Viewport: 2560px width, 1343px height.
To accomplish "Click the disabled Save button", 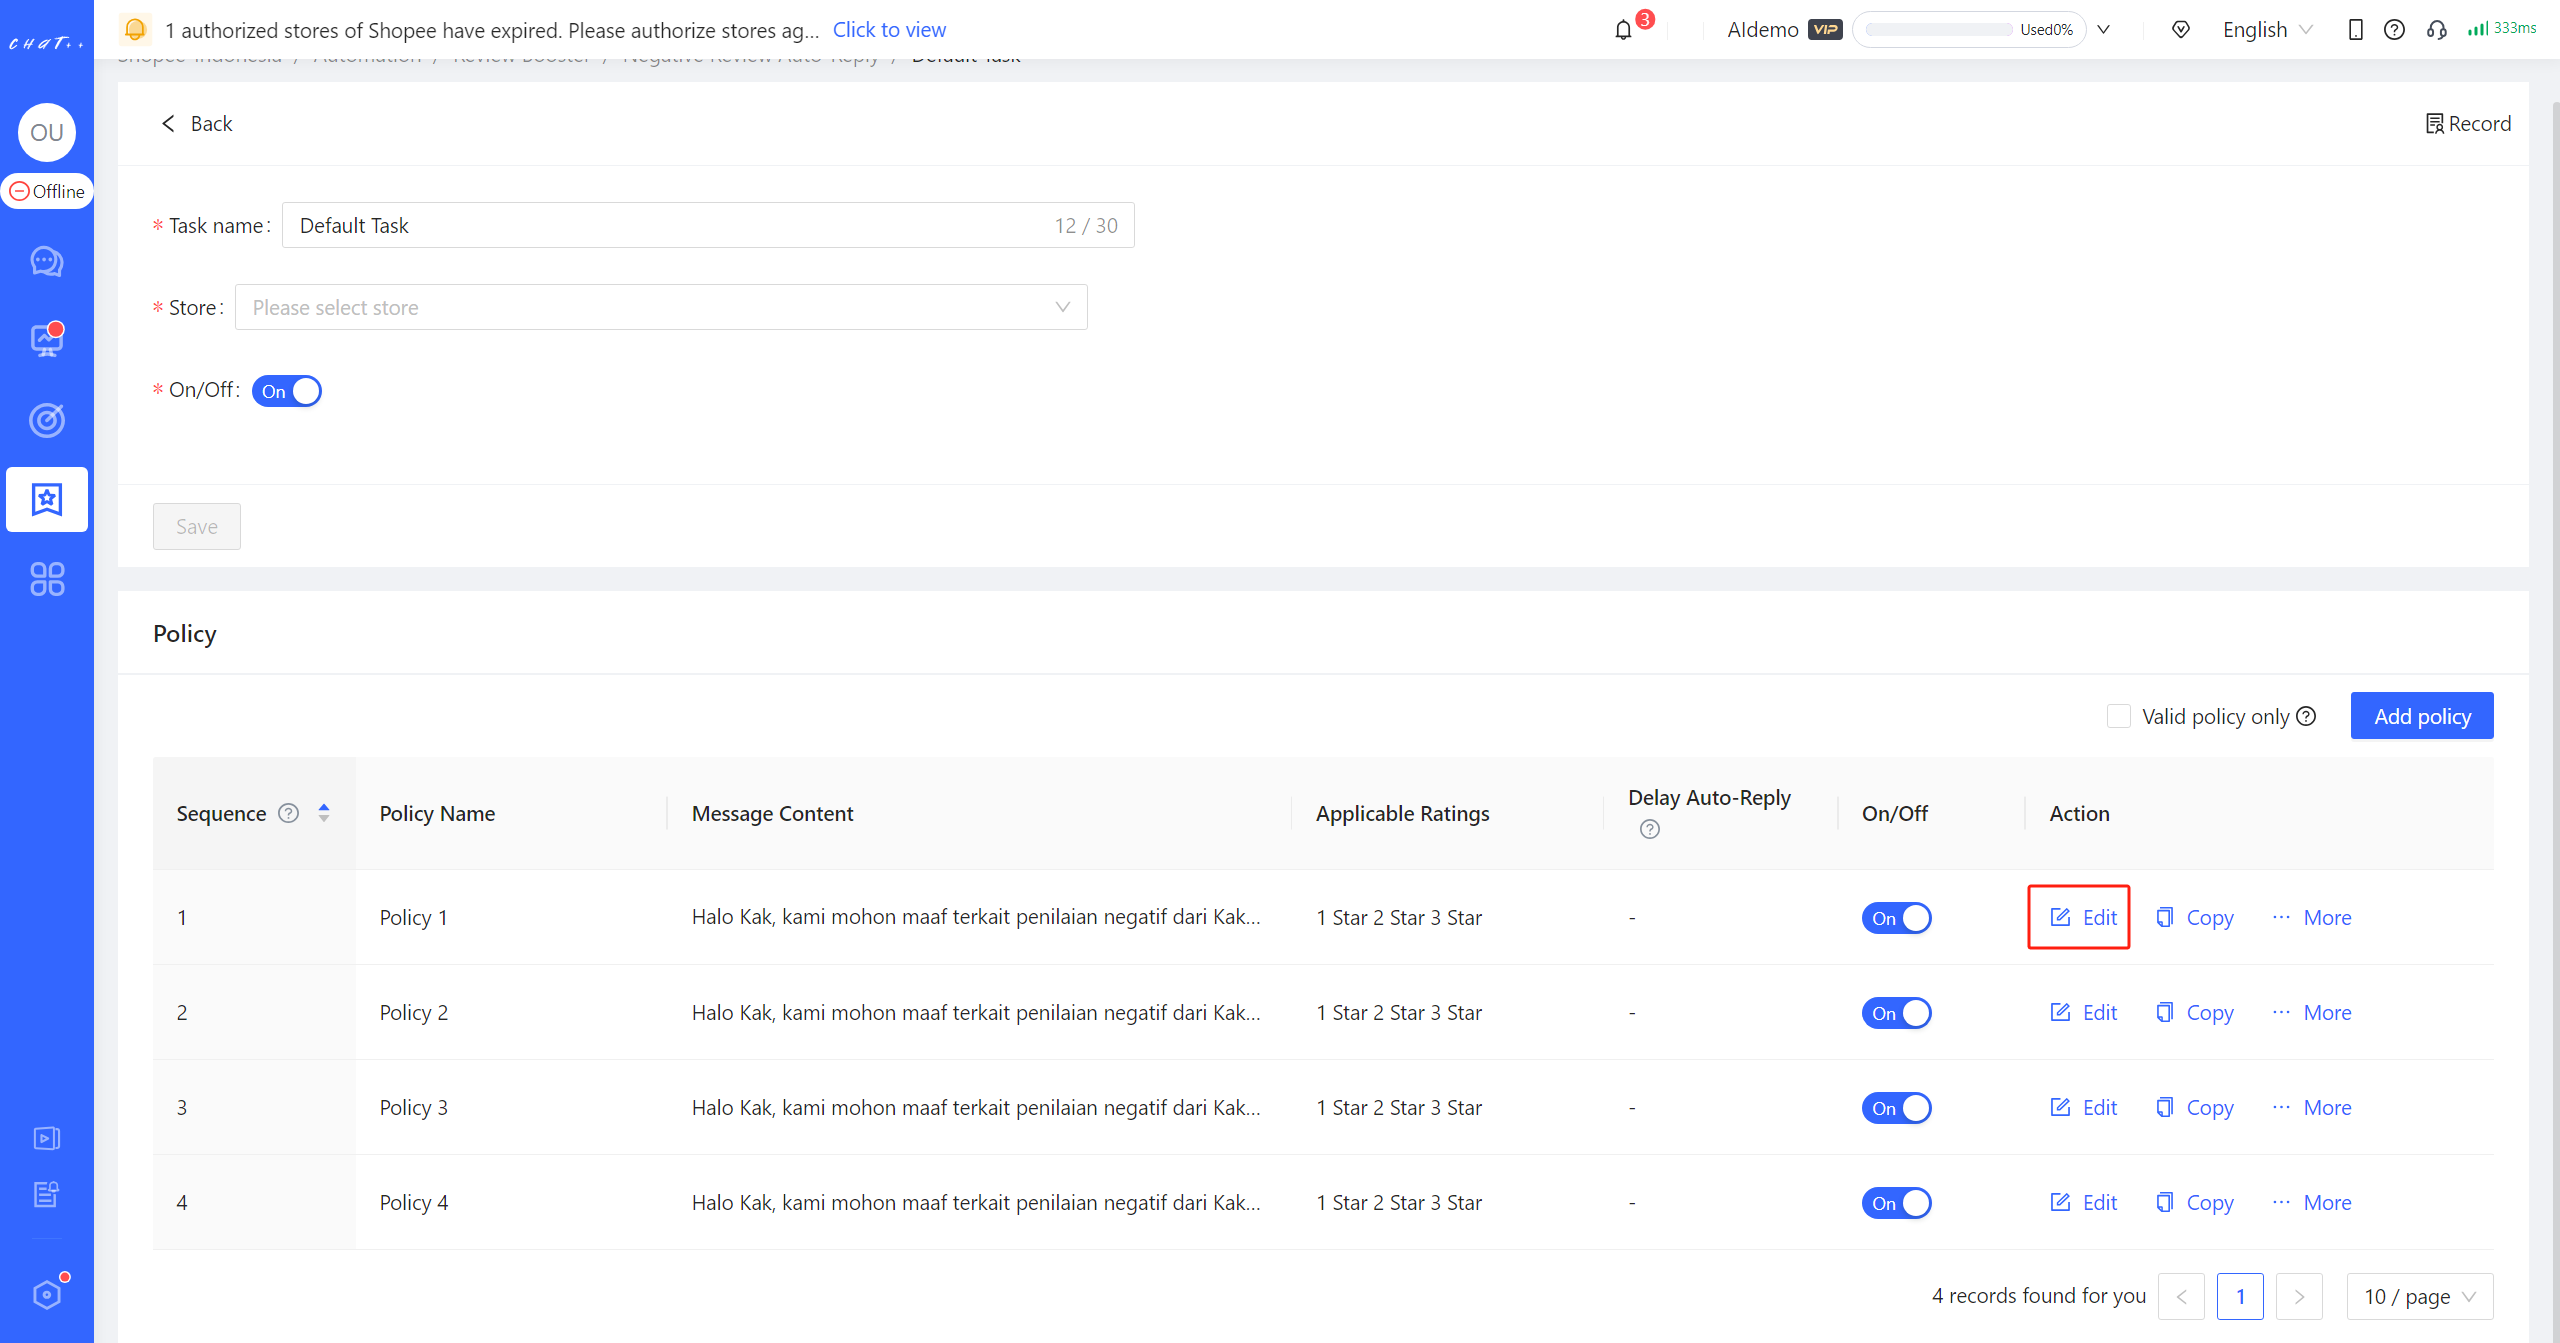I will pos(197,526).
